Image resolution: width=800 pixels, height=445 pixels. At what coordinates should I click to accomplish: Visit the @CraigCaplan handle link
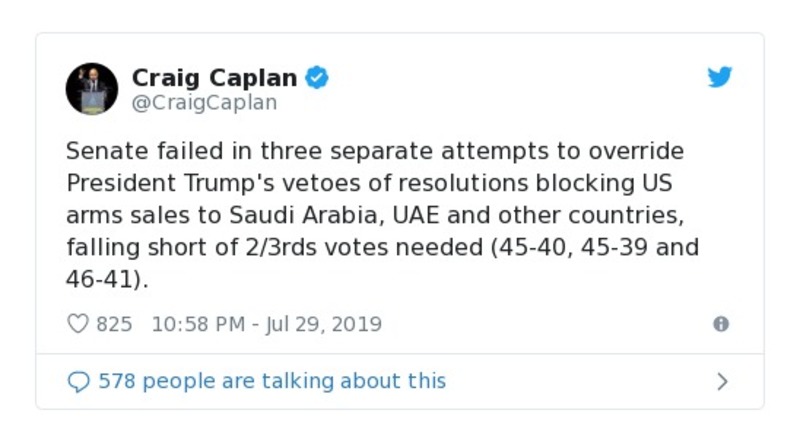pyautogui.click(x=204, y=103)
